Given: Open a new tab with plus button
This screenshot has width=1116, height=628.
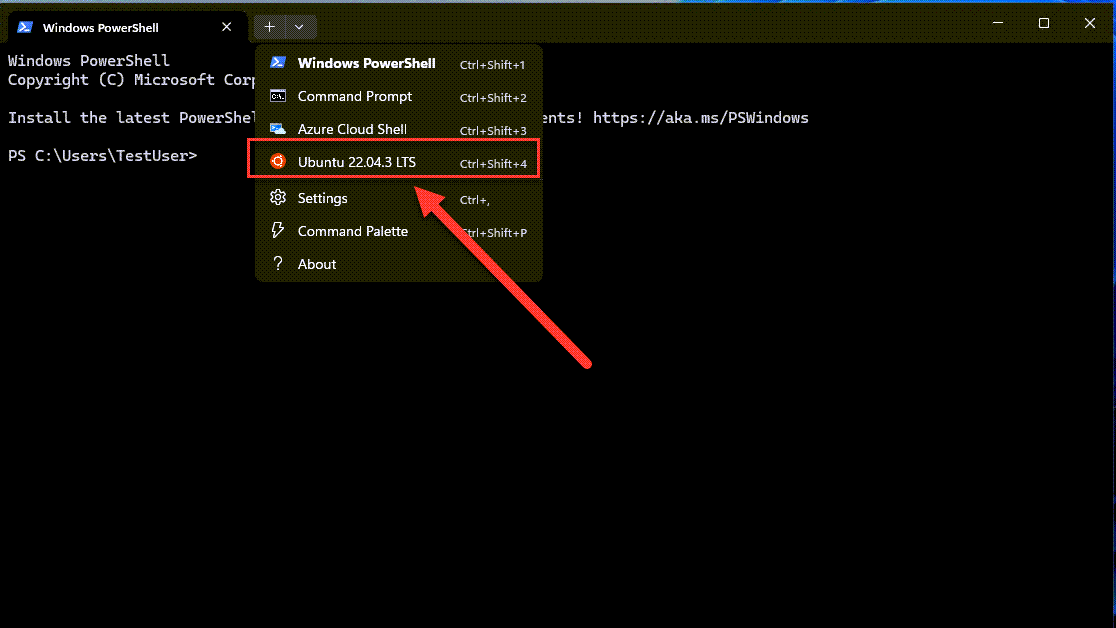Looking at the screenshot, I should (x=270, y=27).
